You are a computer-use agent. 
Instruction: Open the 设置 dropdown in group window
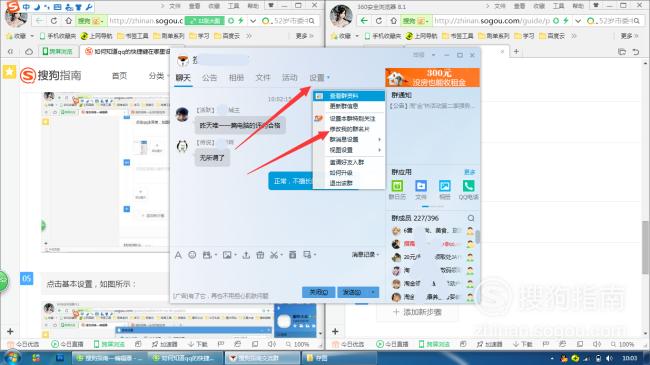(319, 78)
